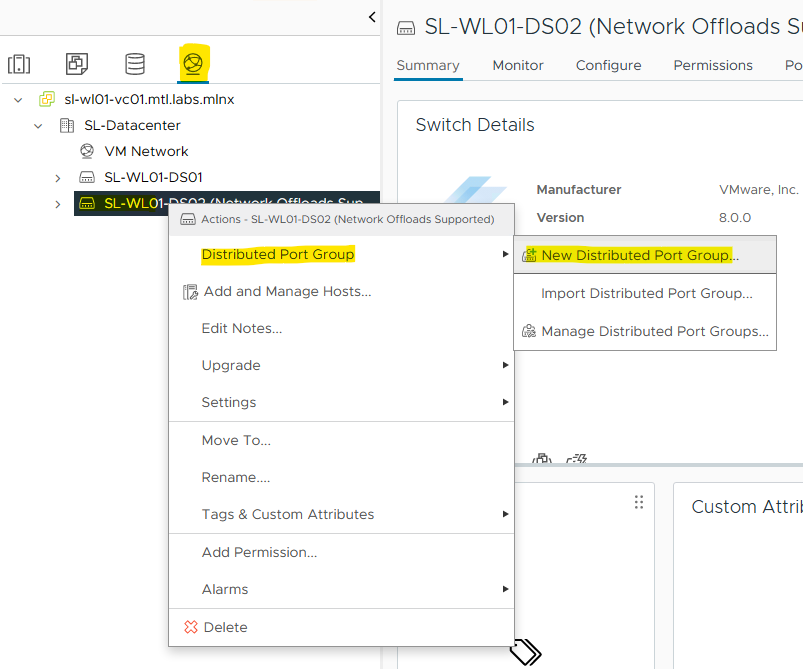Collapse the SL-Datacenter tree node
This screenshot has height=669, width=803.
click(38, 126)
